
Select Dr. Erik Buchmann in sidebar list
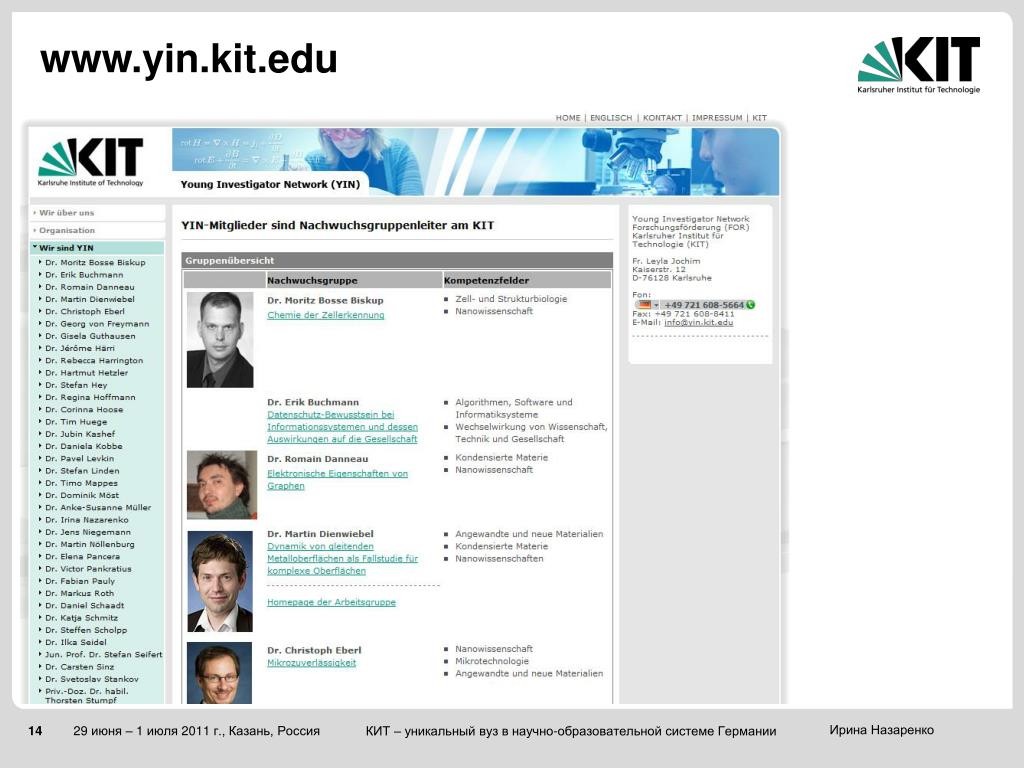click(84, 275)
